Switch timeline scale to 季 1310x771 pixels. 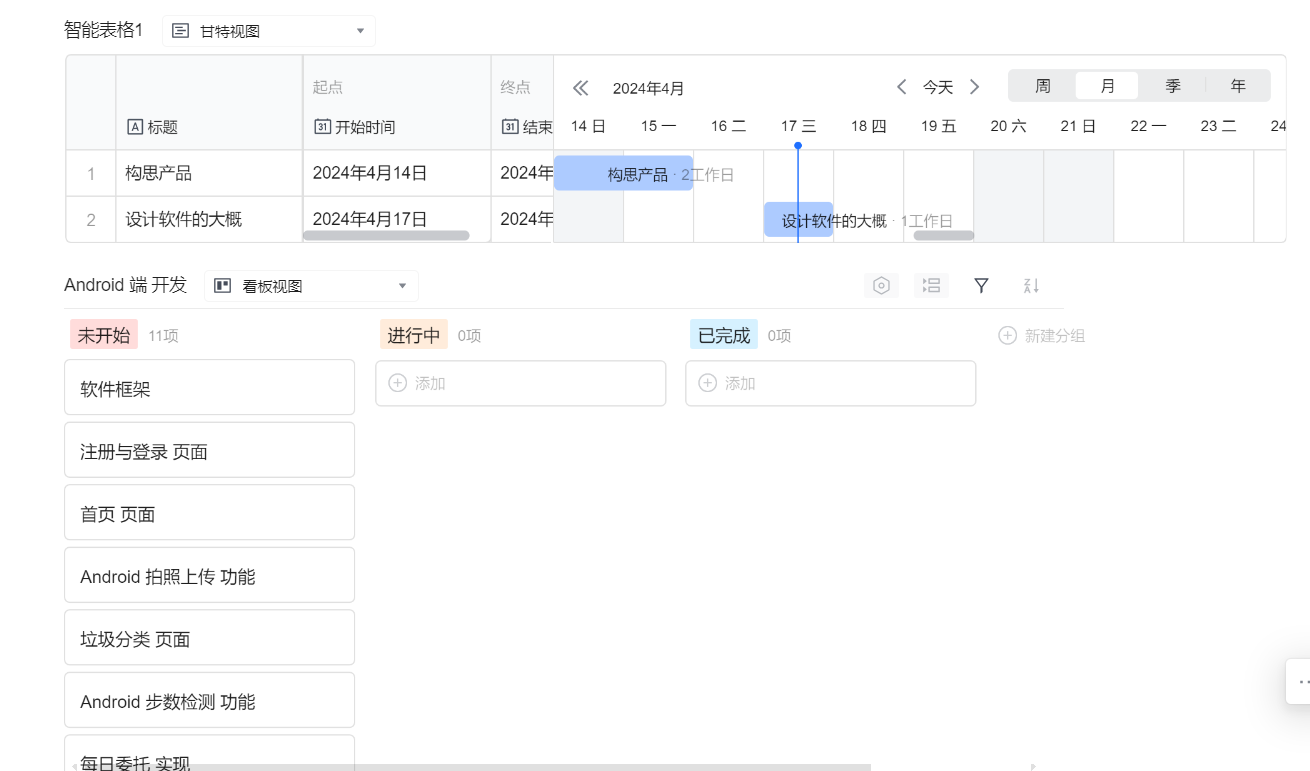pyautogui.click(x=1173, y=86)
